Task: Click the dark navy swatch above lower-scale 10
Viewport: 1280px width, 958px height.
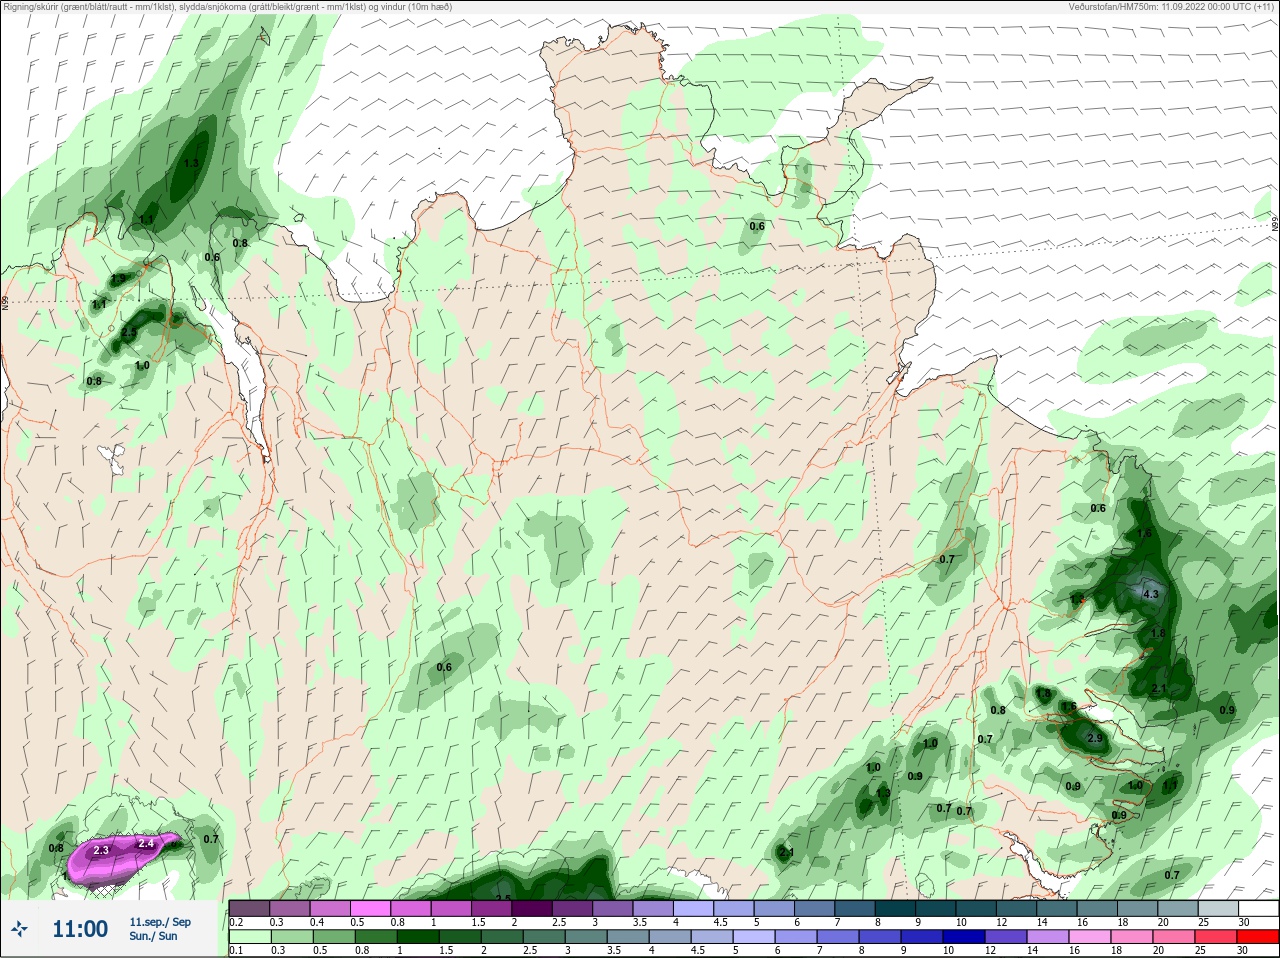Action: (963, 937)
